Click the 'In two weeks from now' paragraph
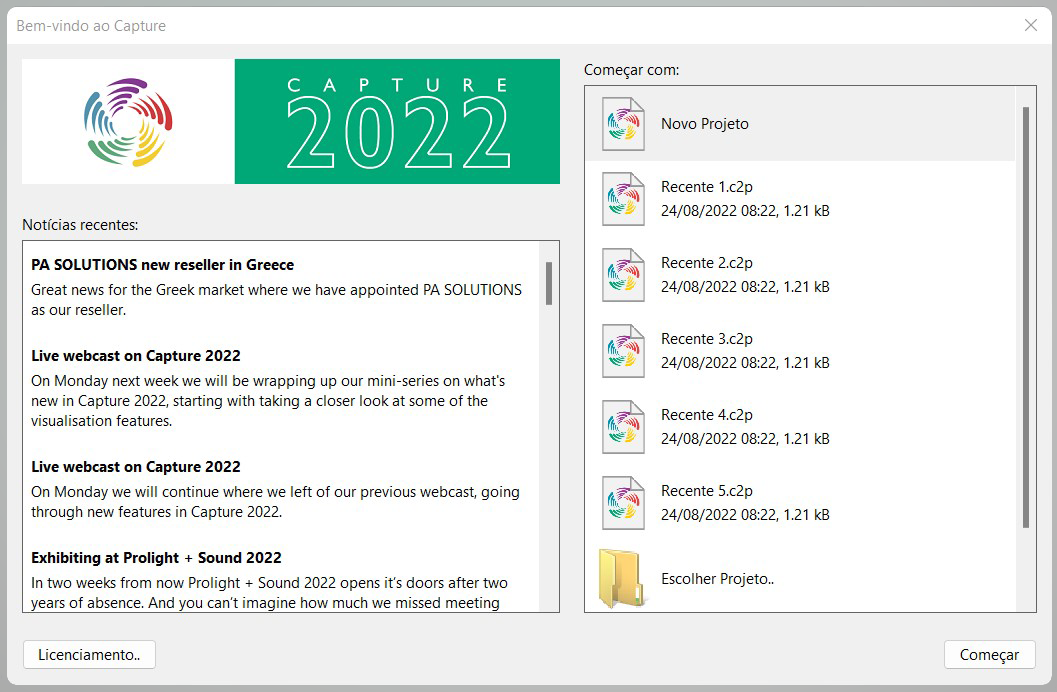 pos(270,593)
